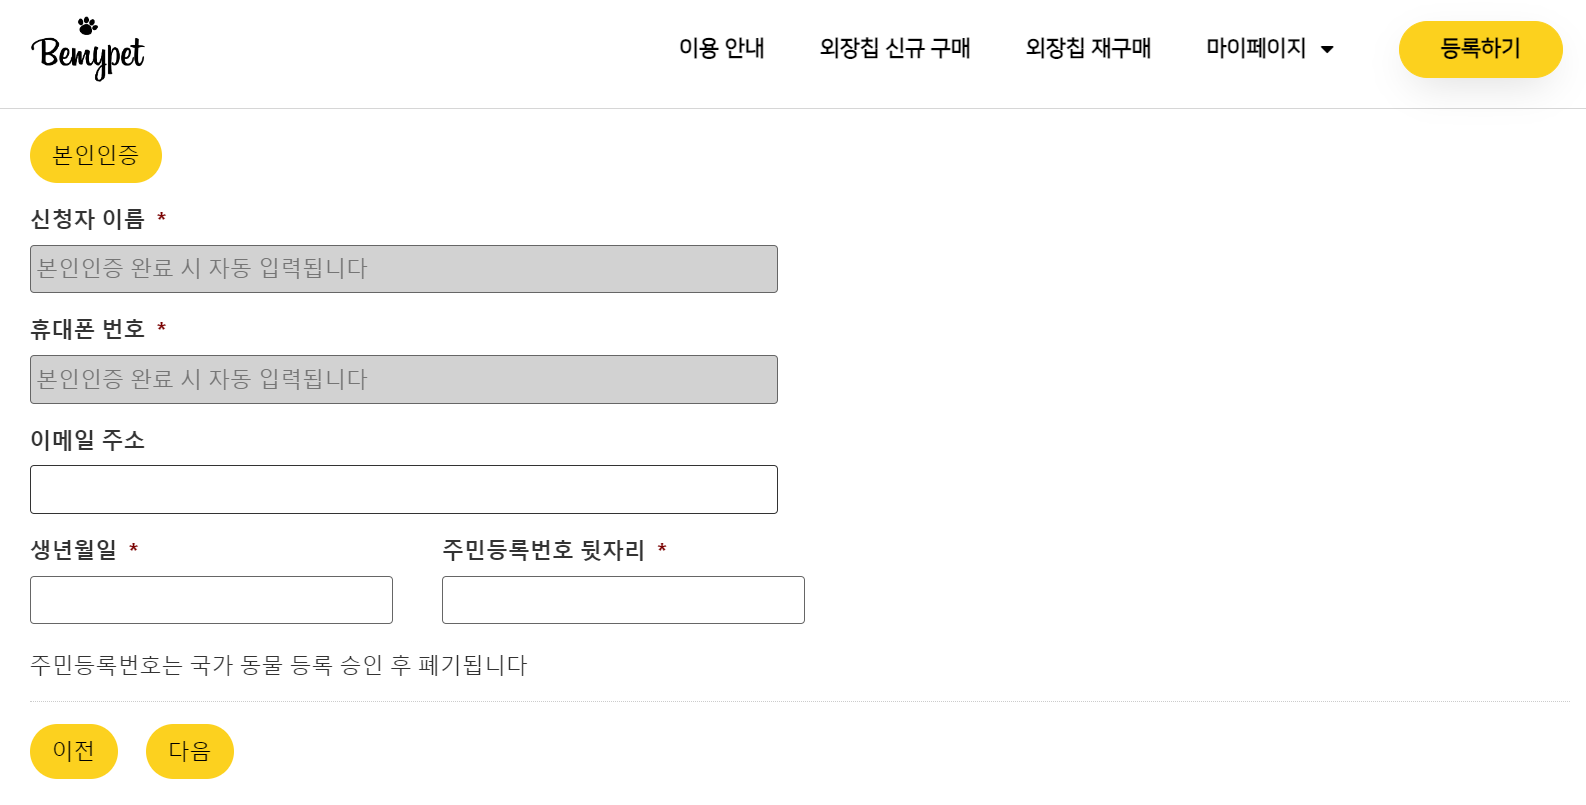Image resolution: width=1586 pixels, height=805 pixels.
Task: Open 이용 안내 navigation menu item
Action: (x=721, y=48)
